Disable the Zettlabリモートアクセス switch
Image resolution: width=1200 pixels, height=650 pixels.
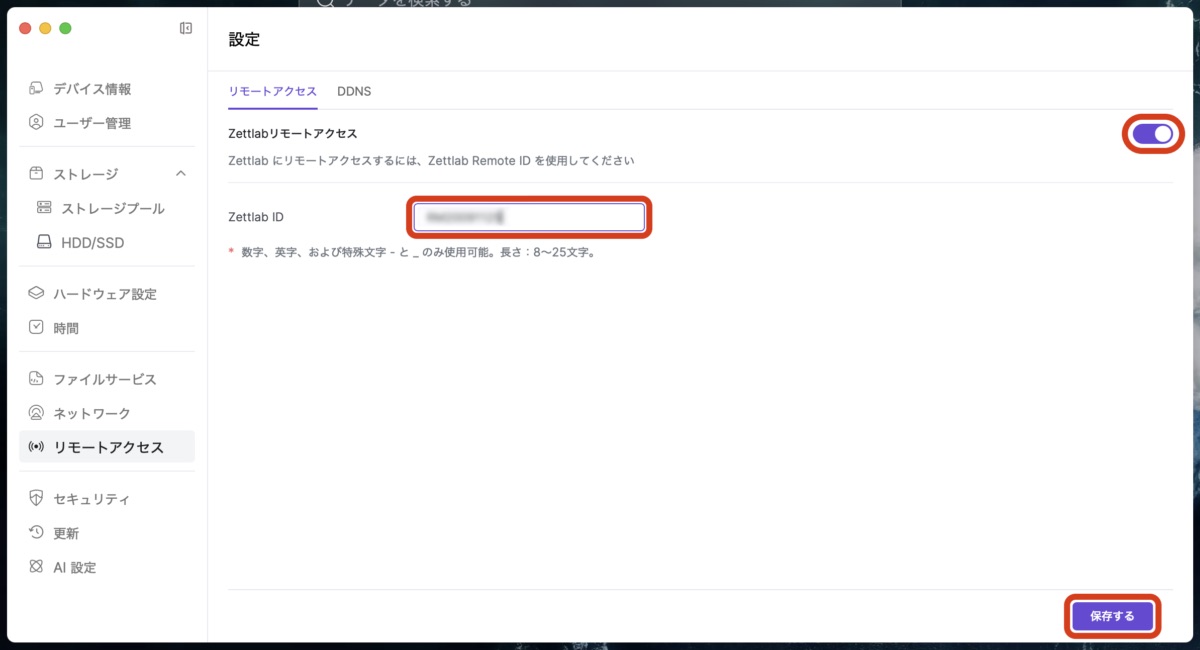pyautogui.click(x=1152, y=133)
